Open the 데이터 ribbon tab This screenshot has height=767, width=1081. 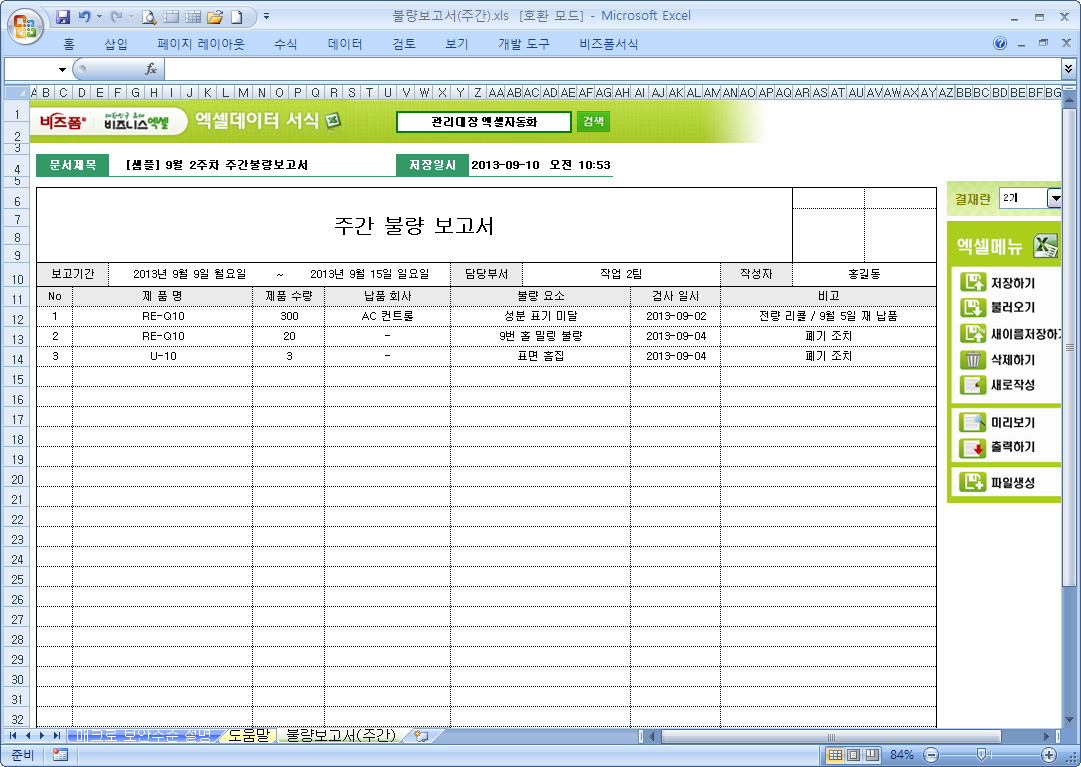click(345, 44)
